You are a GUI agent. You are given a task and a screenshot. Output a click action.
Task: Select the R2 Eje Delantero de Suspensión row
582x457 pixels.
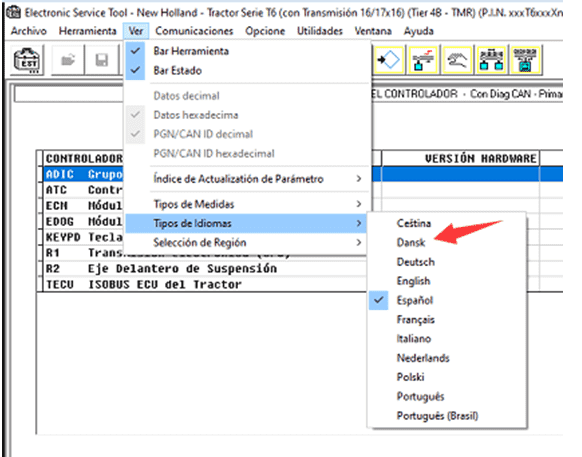205,268
